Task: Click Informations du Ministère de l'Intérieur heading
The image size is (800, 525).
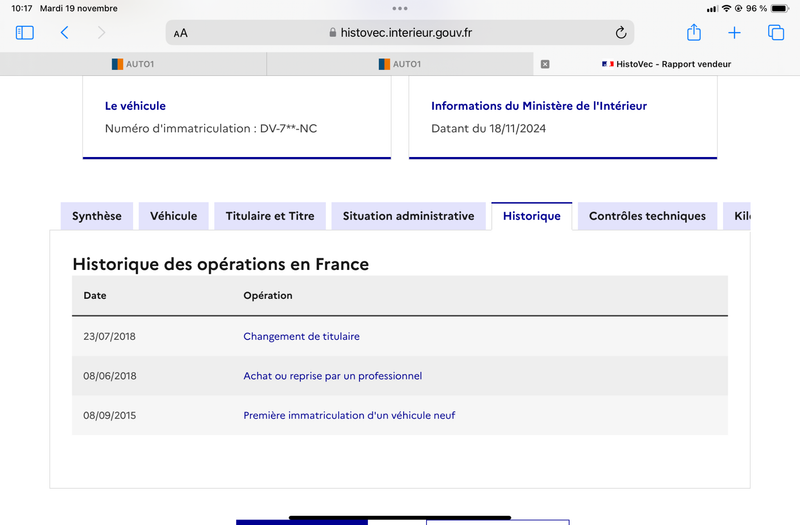Action: pyautogui.click(x=539, y=106)
